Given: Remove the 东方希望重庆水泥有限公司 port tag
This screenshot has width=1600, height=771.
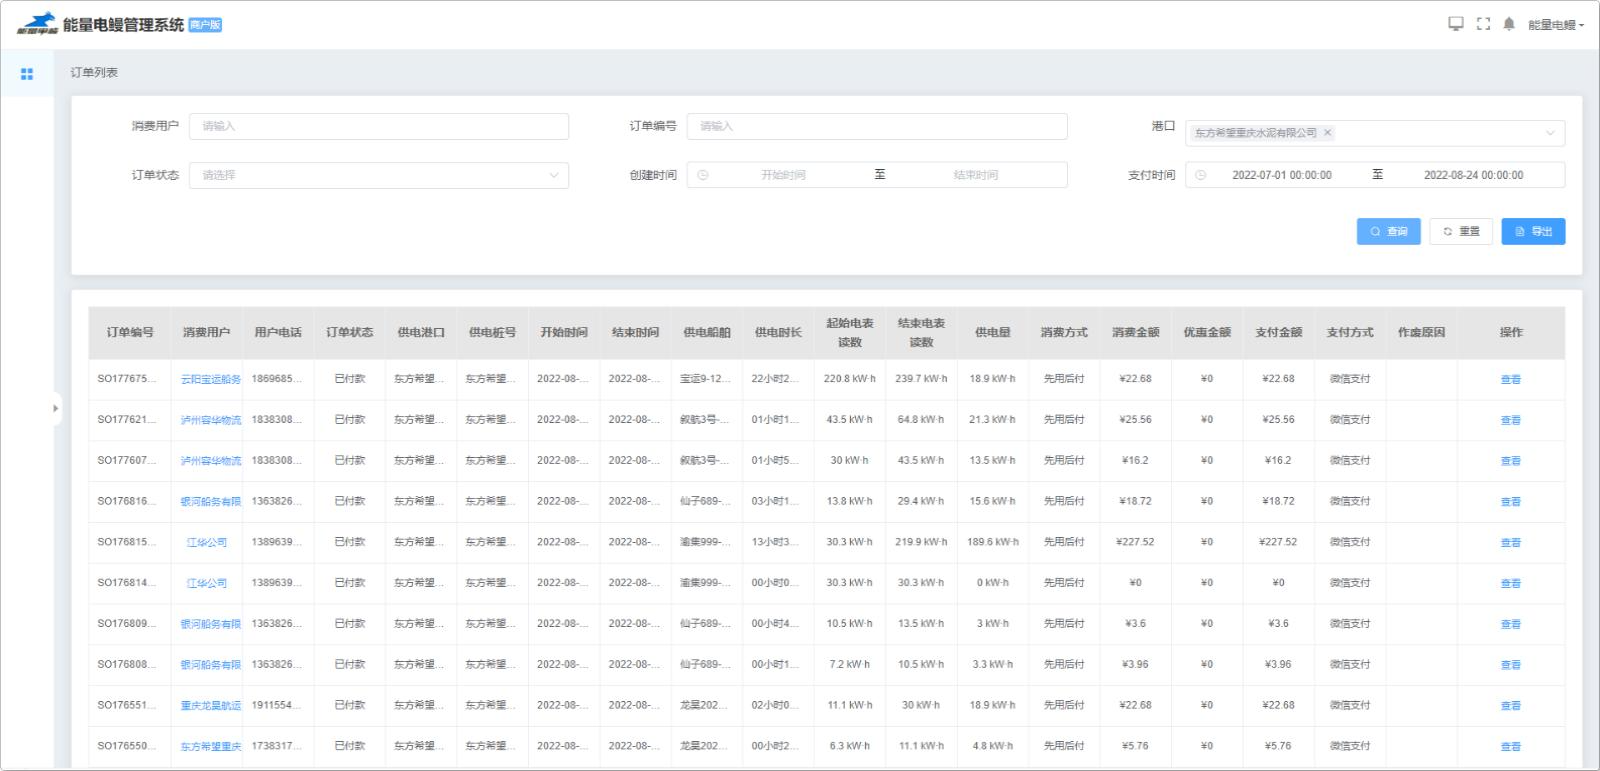Looking at the screenshot, I should 1327,133.
